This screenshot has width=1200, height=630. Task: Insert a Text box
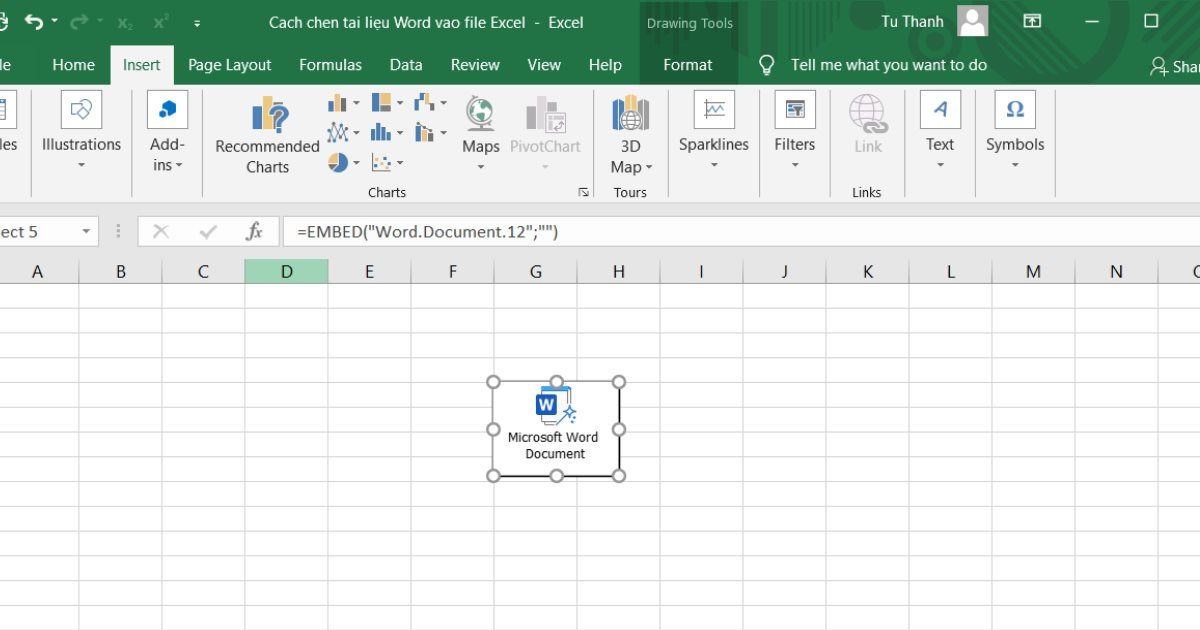[939, 125]
